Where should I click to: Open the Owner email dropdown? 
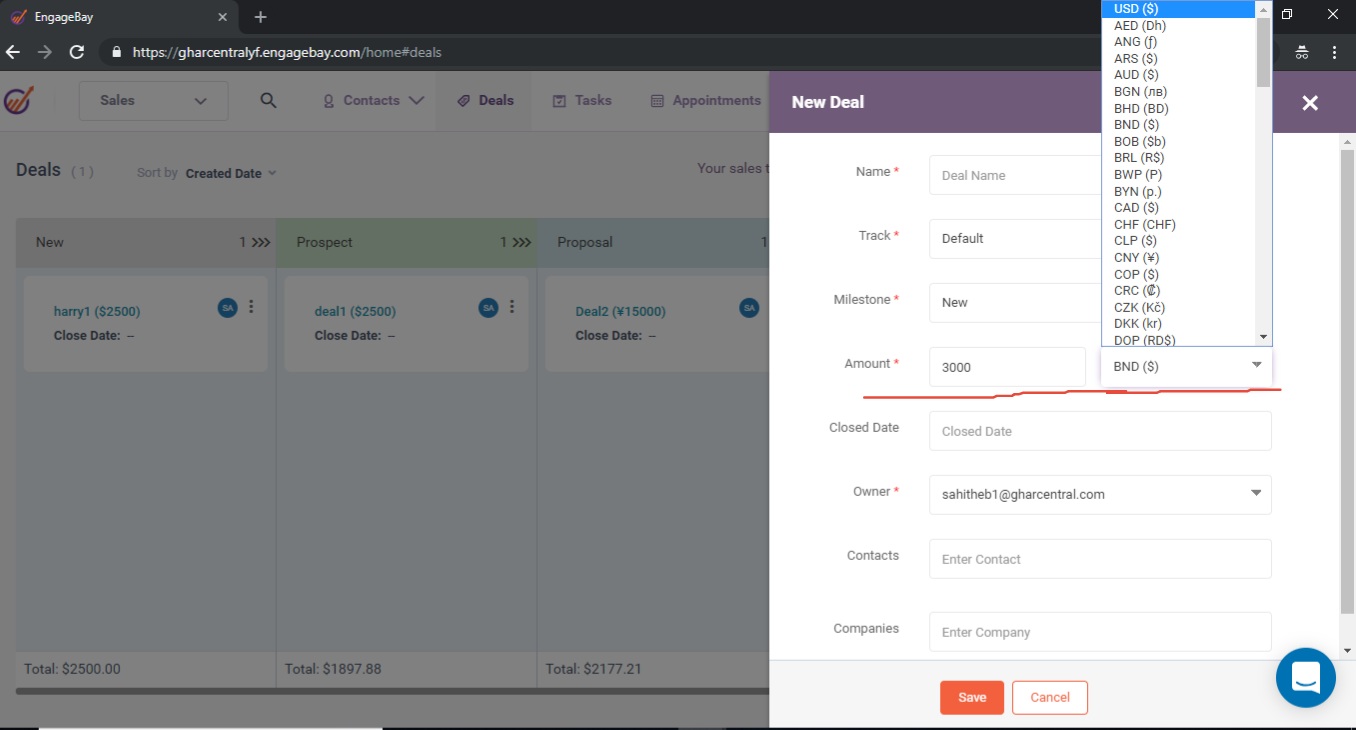click(x=1100, y=494)
